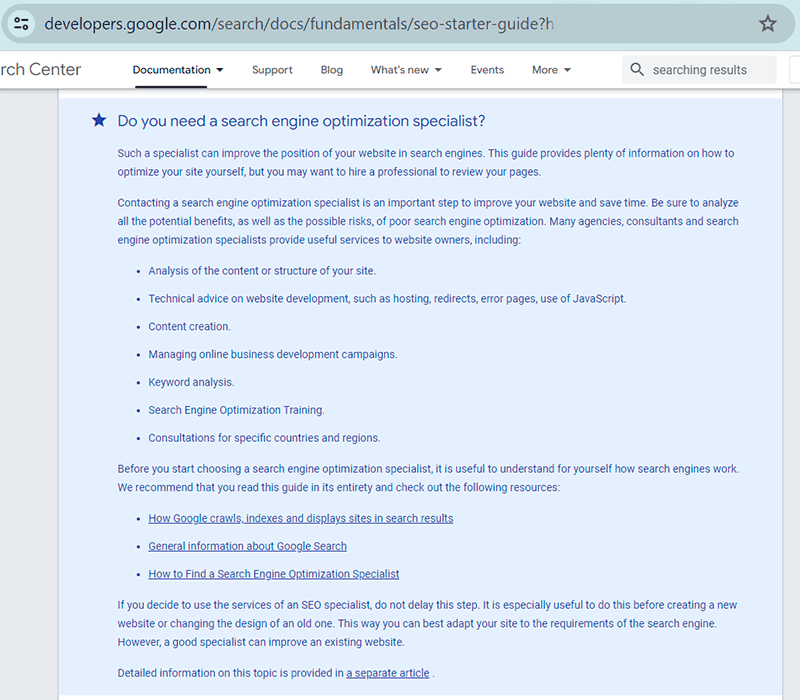Viewport: 800px width, 700px height.
Task: Click the blue star beside the heading
Action: pos(99,120)
